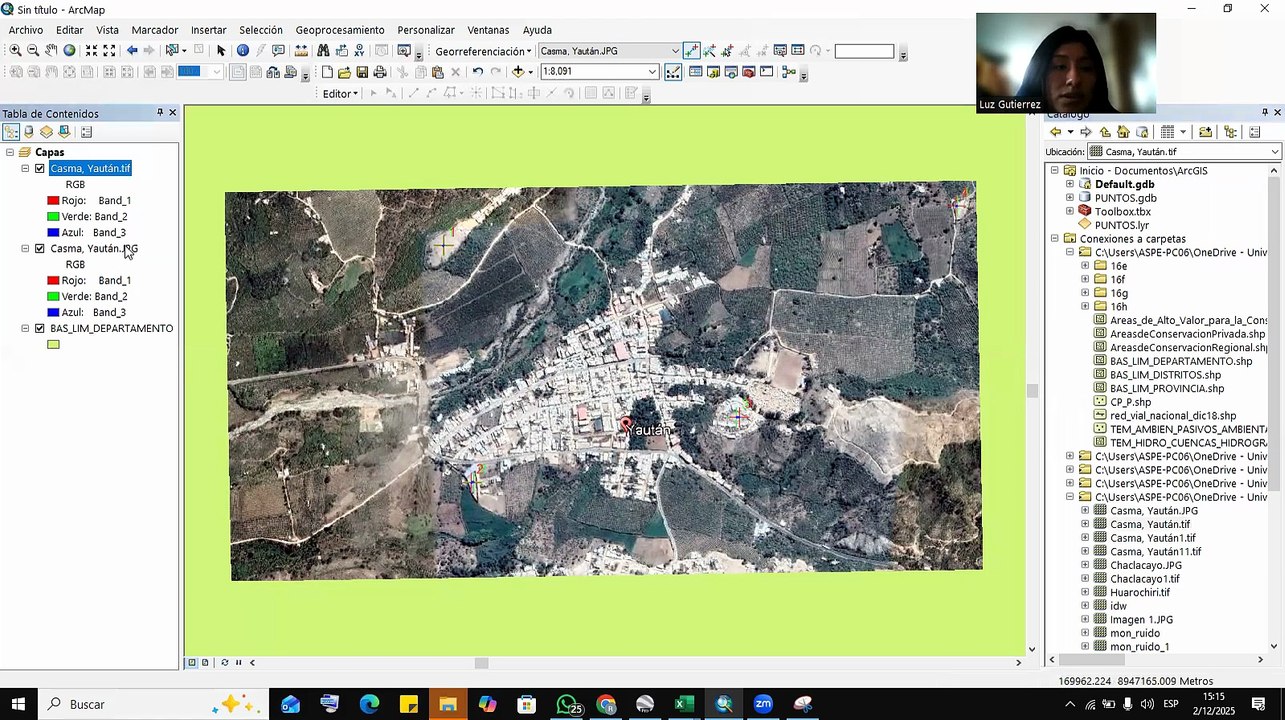The image size is (1285, 720).
Task: Open the ArcToolbox window
Action: click(x=748, y=72)
